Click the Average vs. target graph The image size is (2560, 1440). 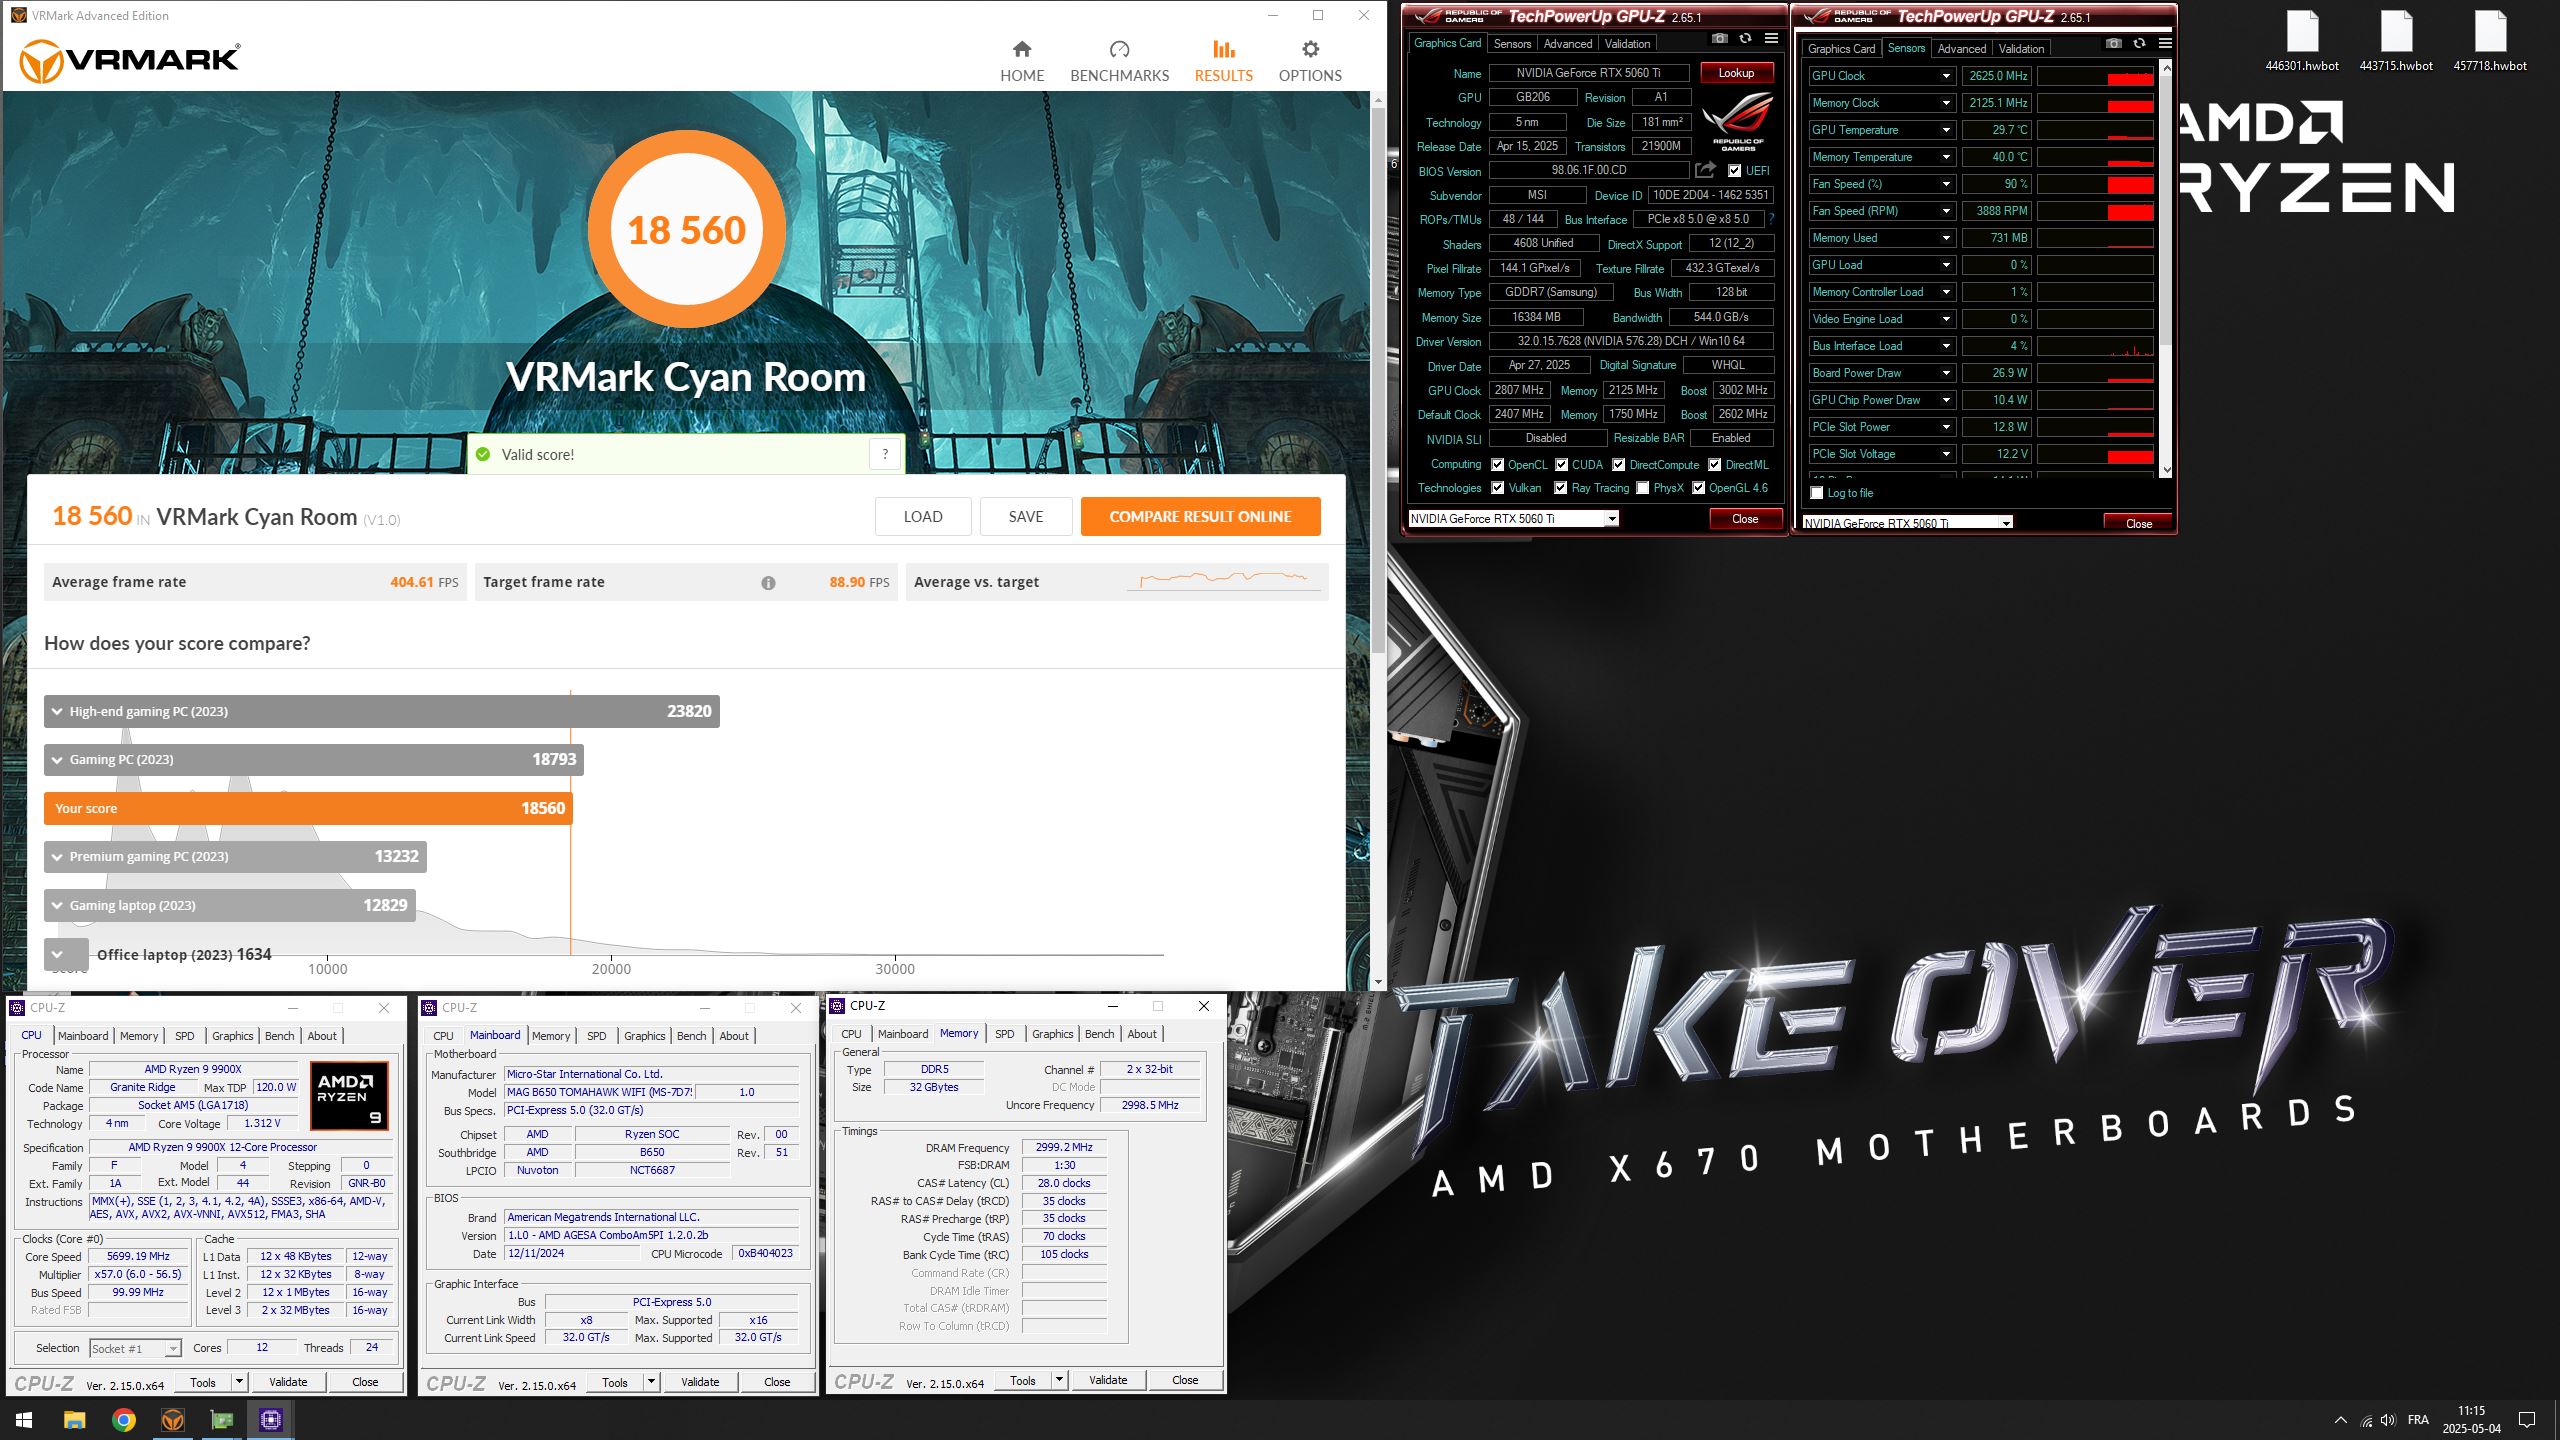tap(1222, 580)
